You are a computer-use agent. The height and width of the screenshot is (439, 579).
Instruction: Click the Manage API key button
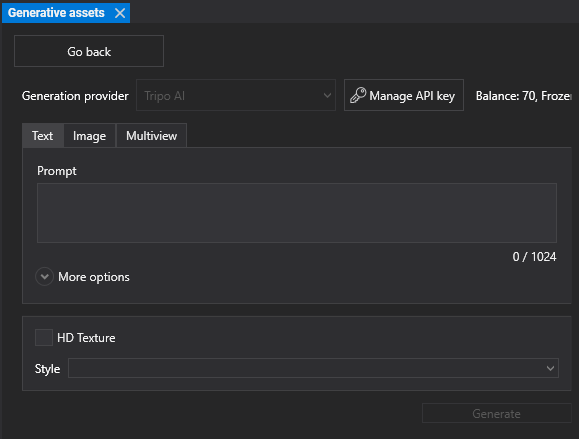(404, 95)
